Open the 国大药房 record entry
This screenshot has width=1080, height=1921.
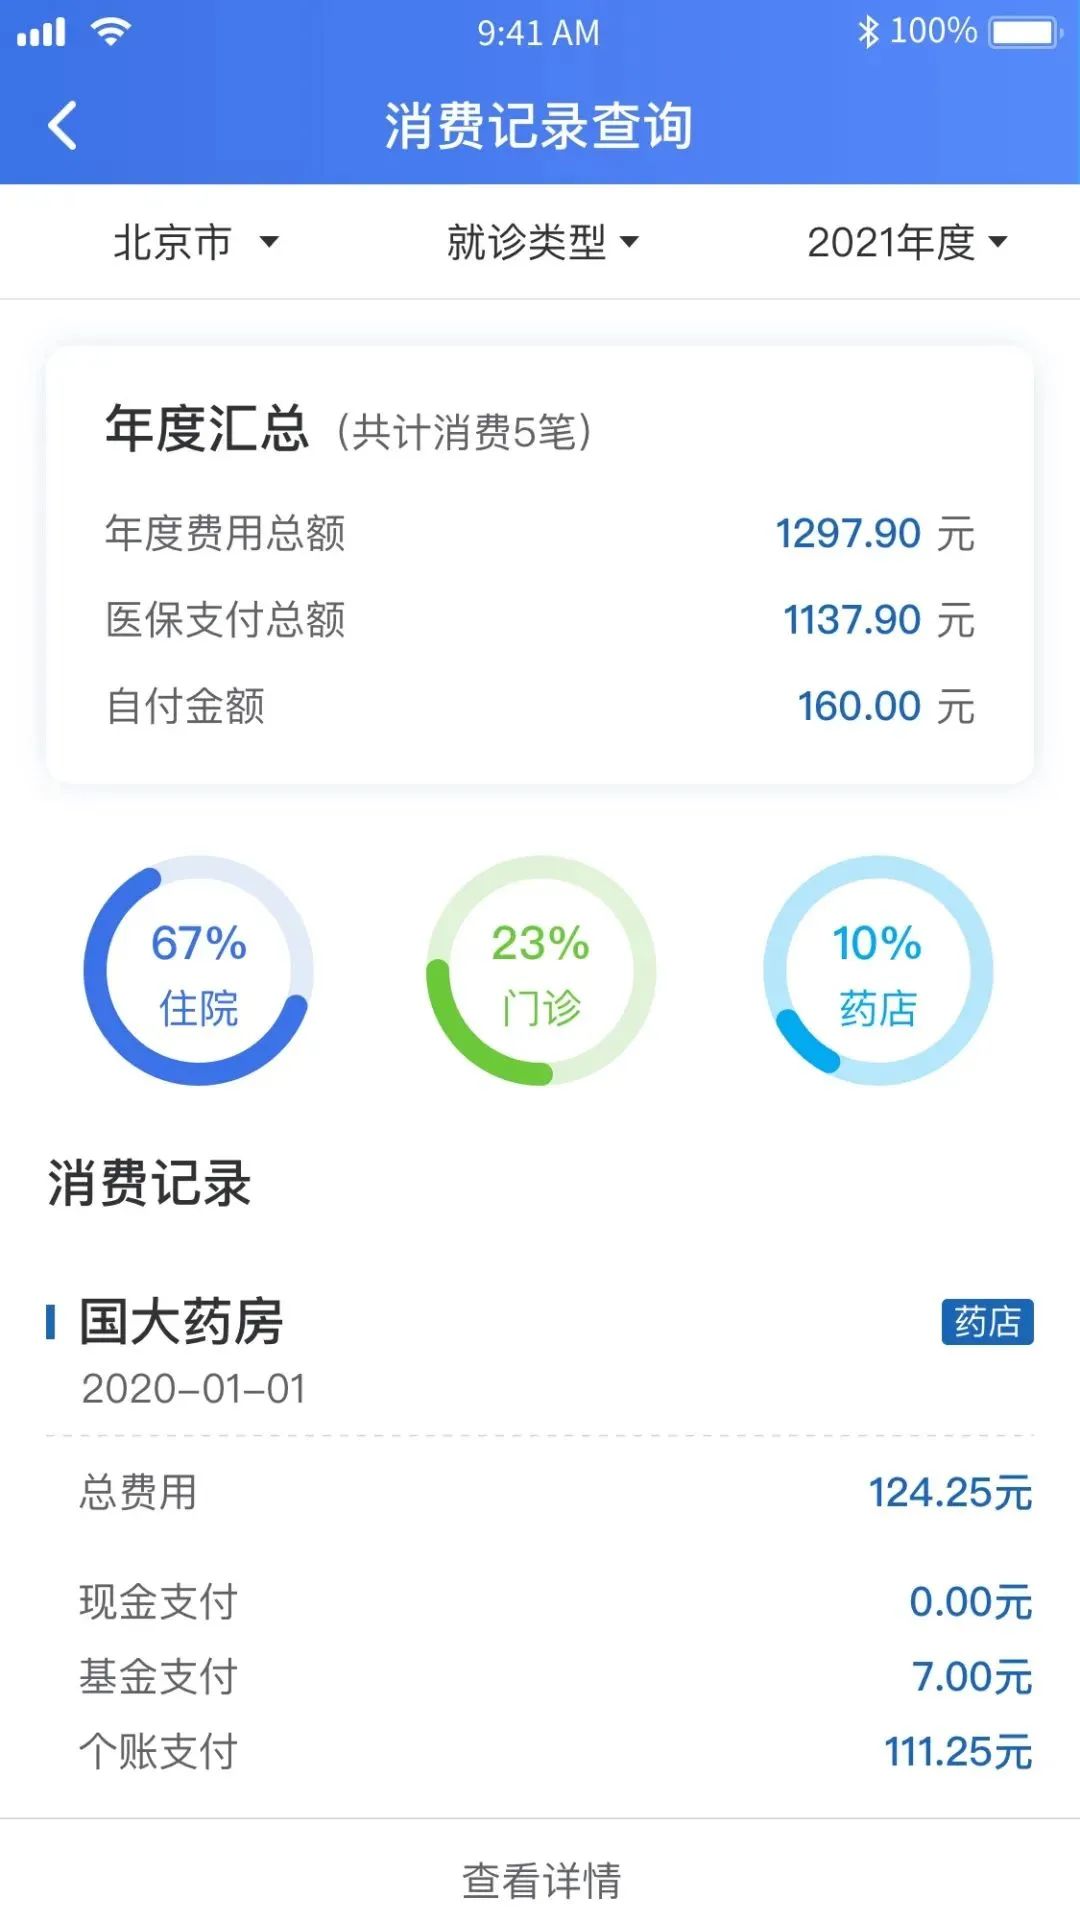(x=181, y=1322)
